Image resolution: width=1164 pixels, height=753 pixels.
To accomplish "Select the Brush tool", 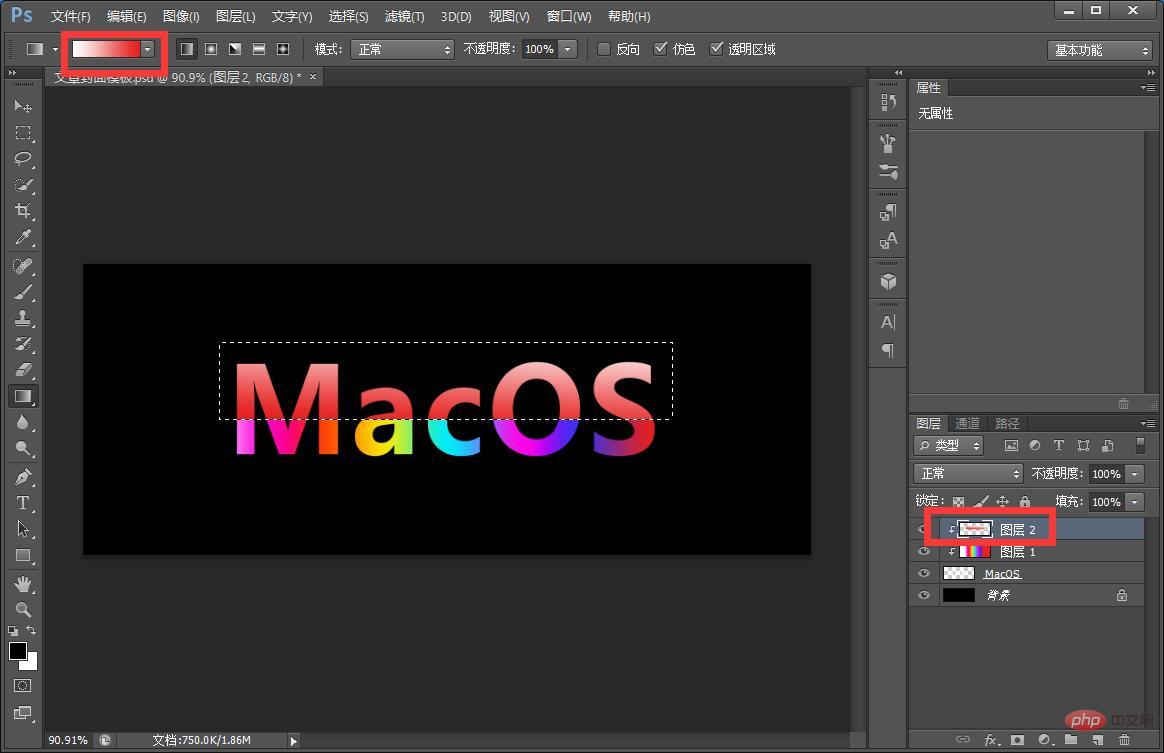I will pos(22,291).
